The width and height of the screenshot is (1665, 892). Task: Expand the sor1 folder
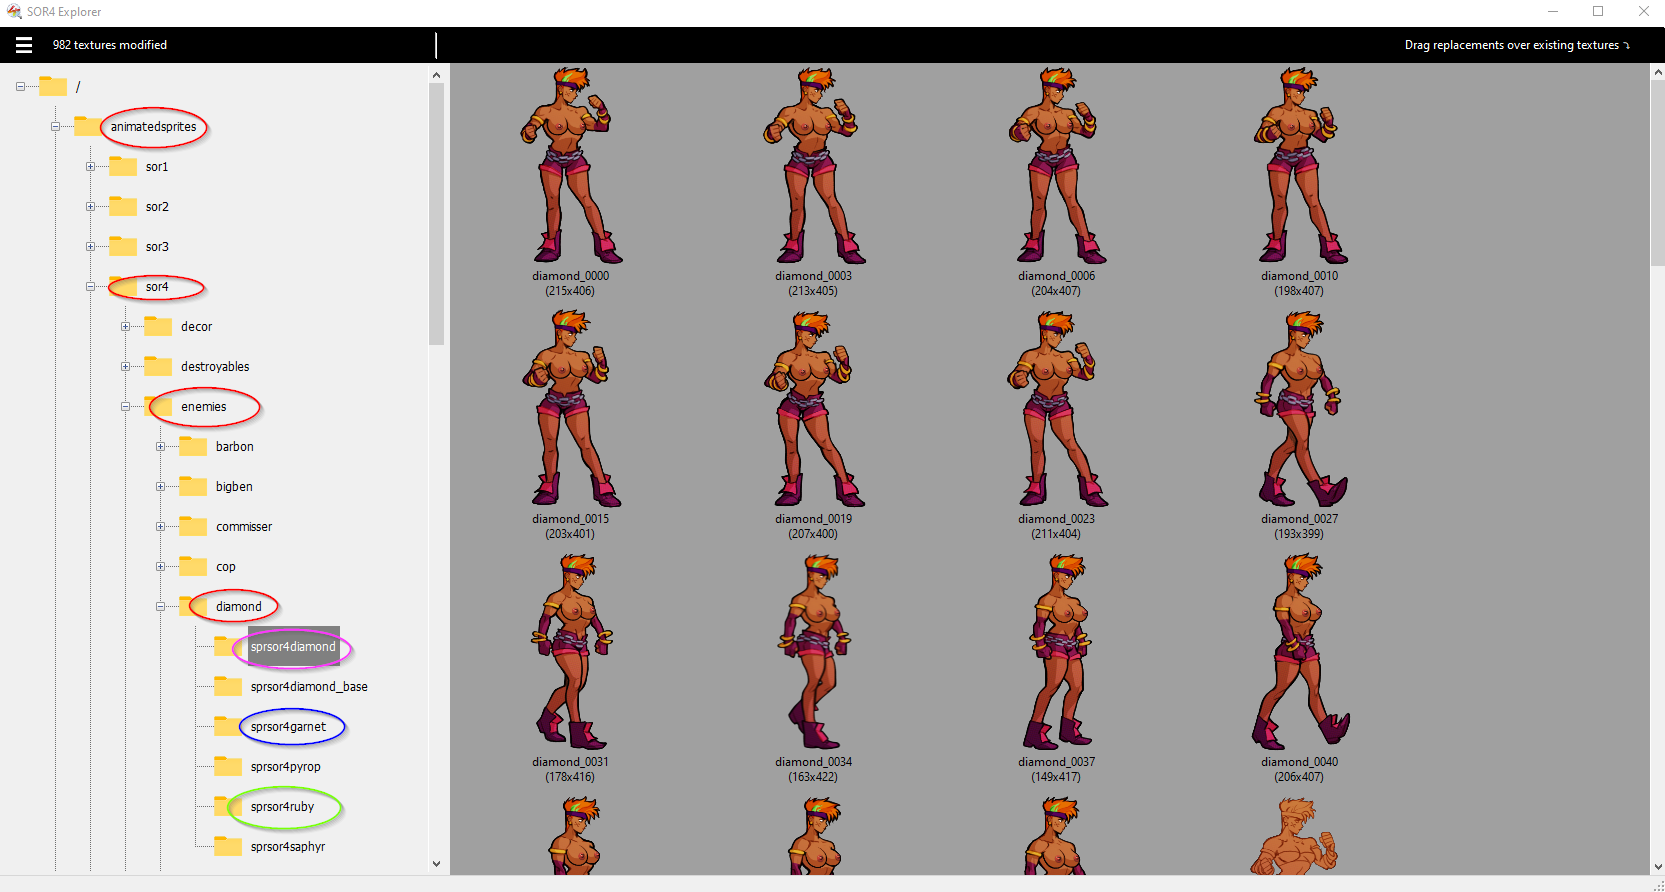tap(90, 167)
